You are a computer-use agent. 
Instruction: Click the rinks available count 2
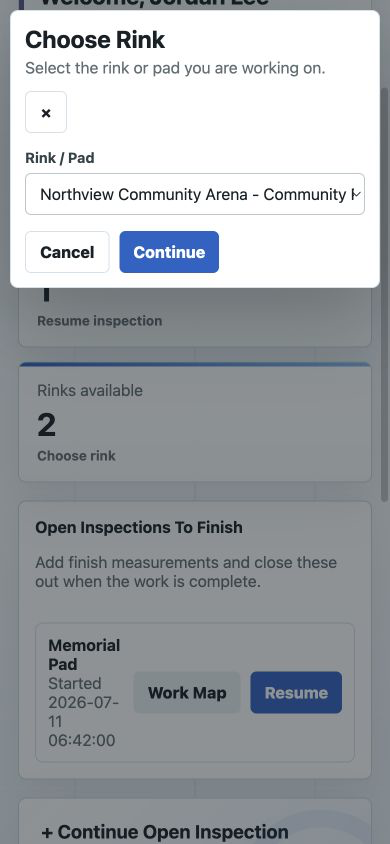(x=47, y=425)
